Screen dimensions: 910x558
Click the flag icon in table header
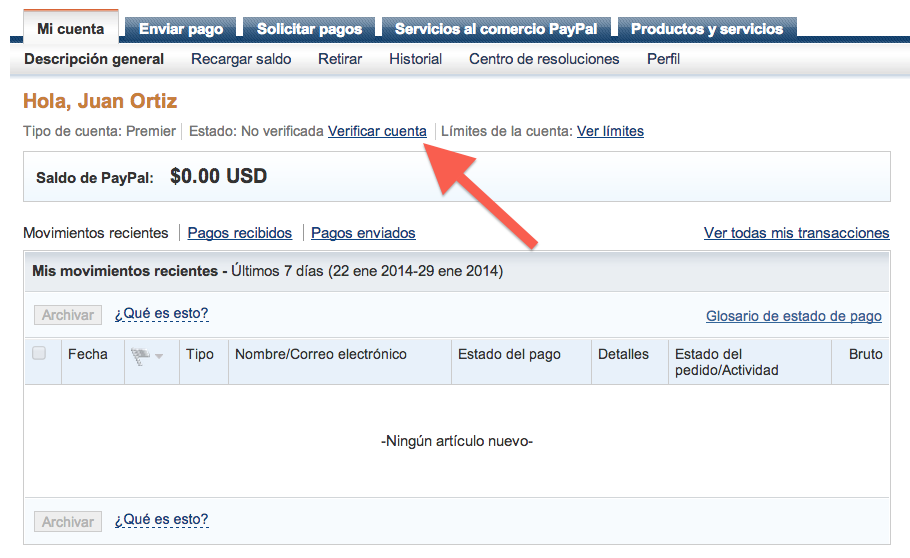point(139,355)
